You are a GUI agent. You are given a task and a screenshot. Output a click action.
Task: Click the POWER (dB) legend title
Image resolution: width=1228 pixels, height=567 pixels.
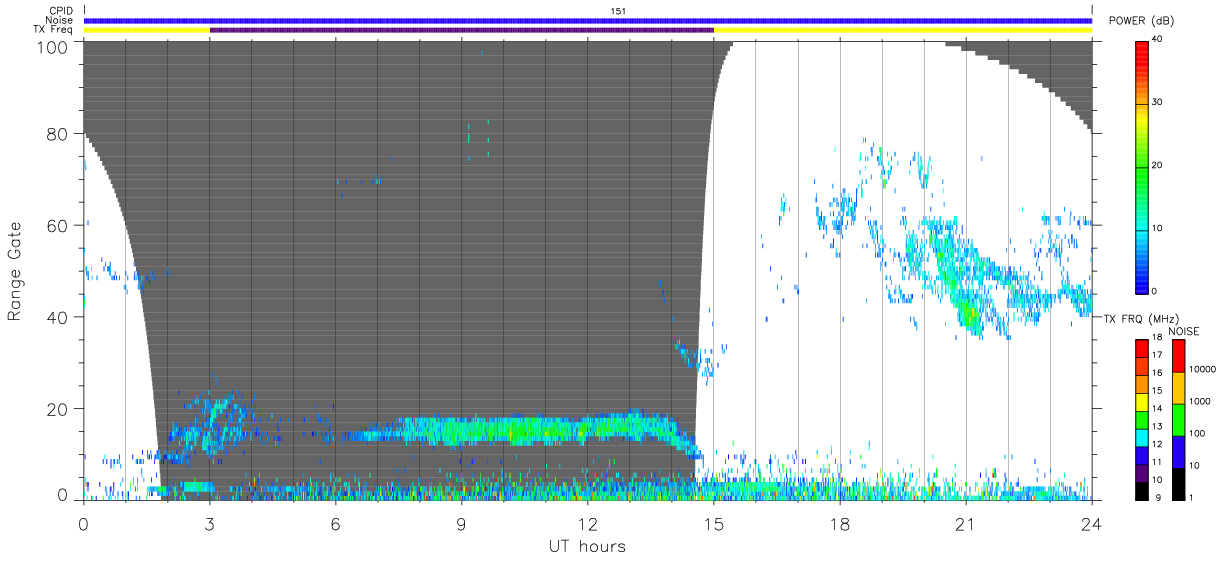1141,20
